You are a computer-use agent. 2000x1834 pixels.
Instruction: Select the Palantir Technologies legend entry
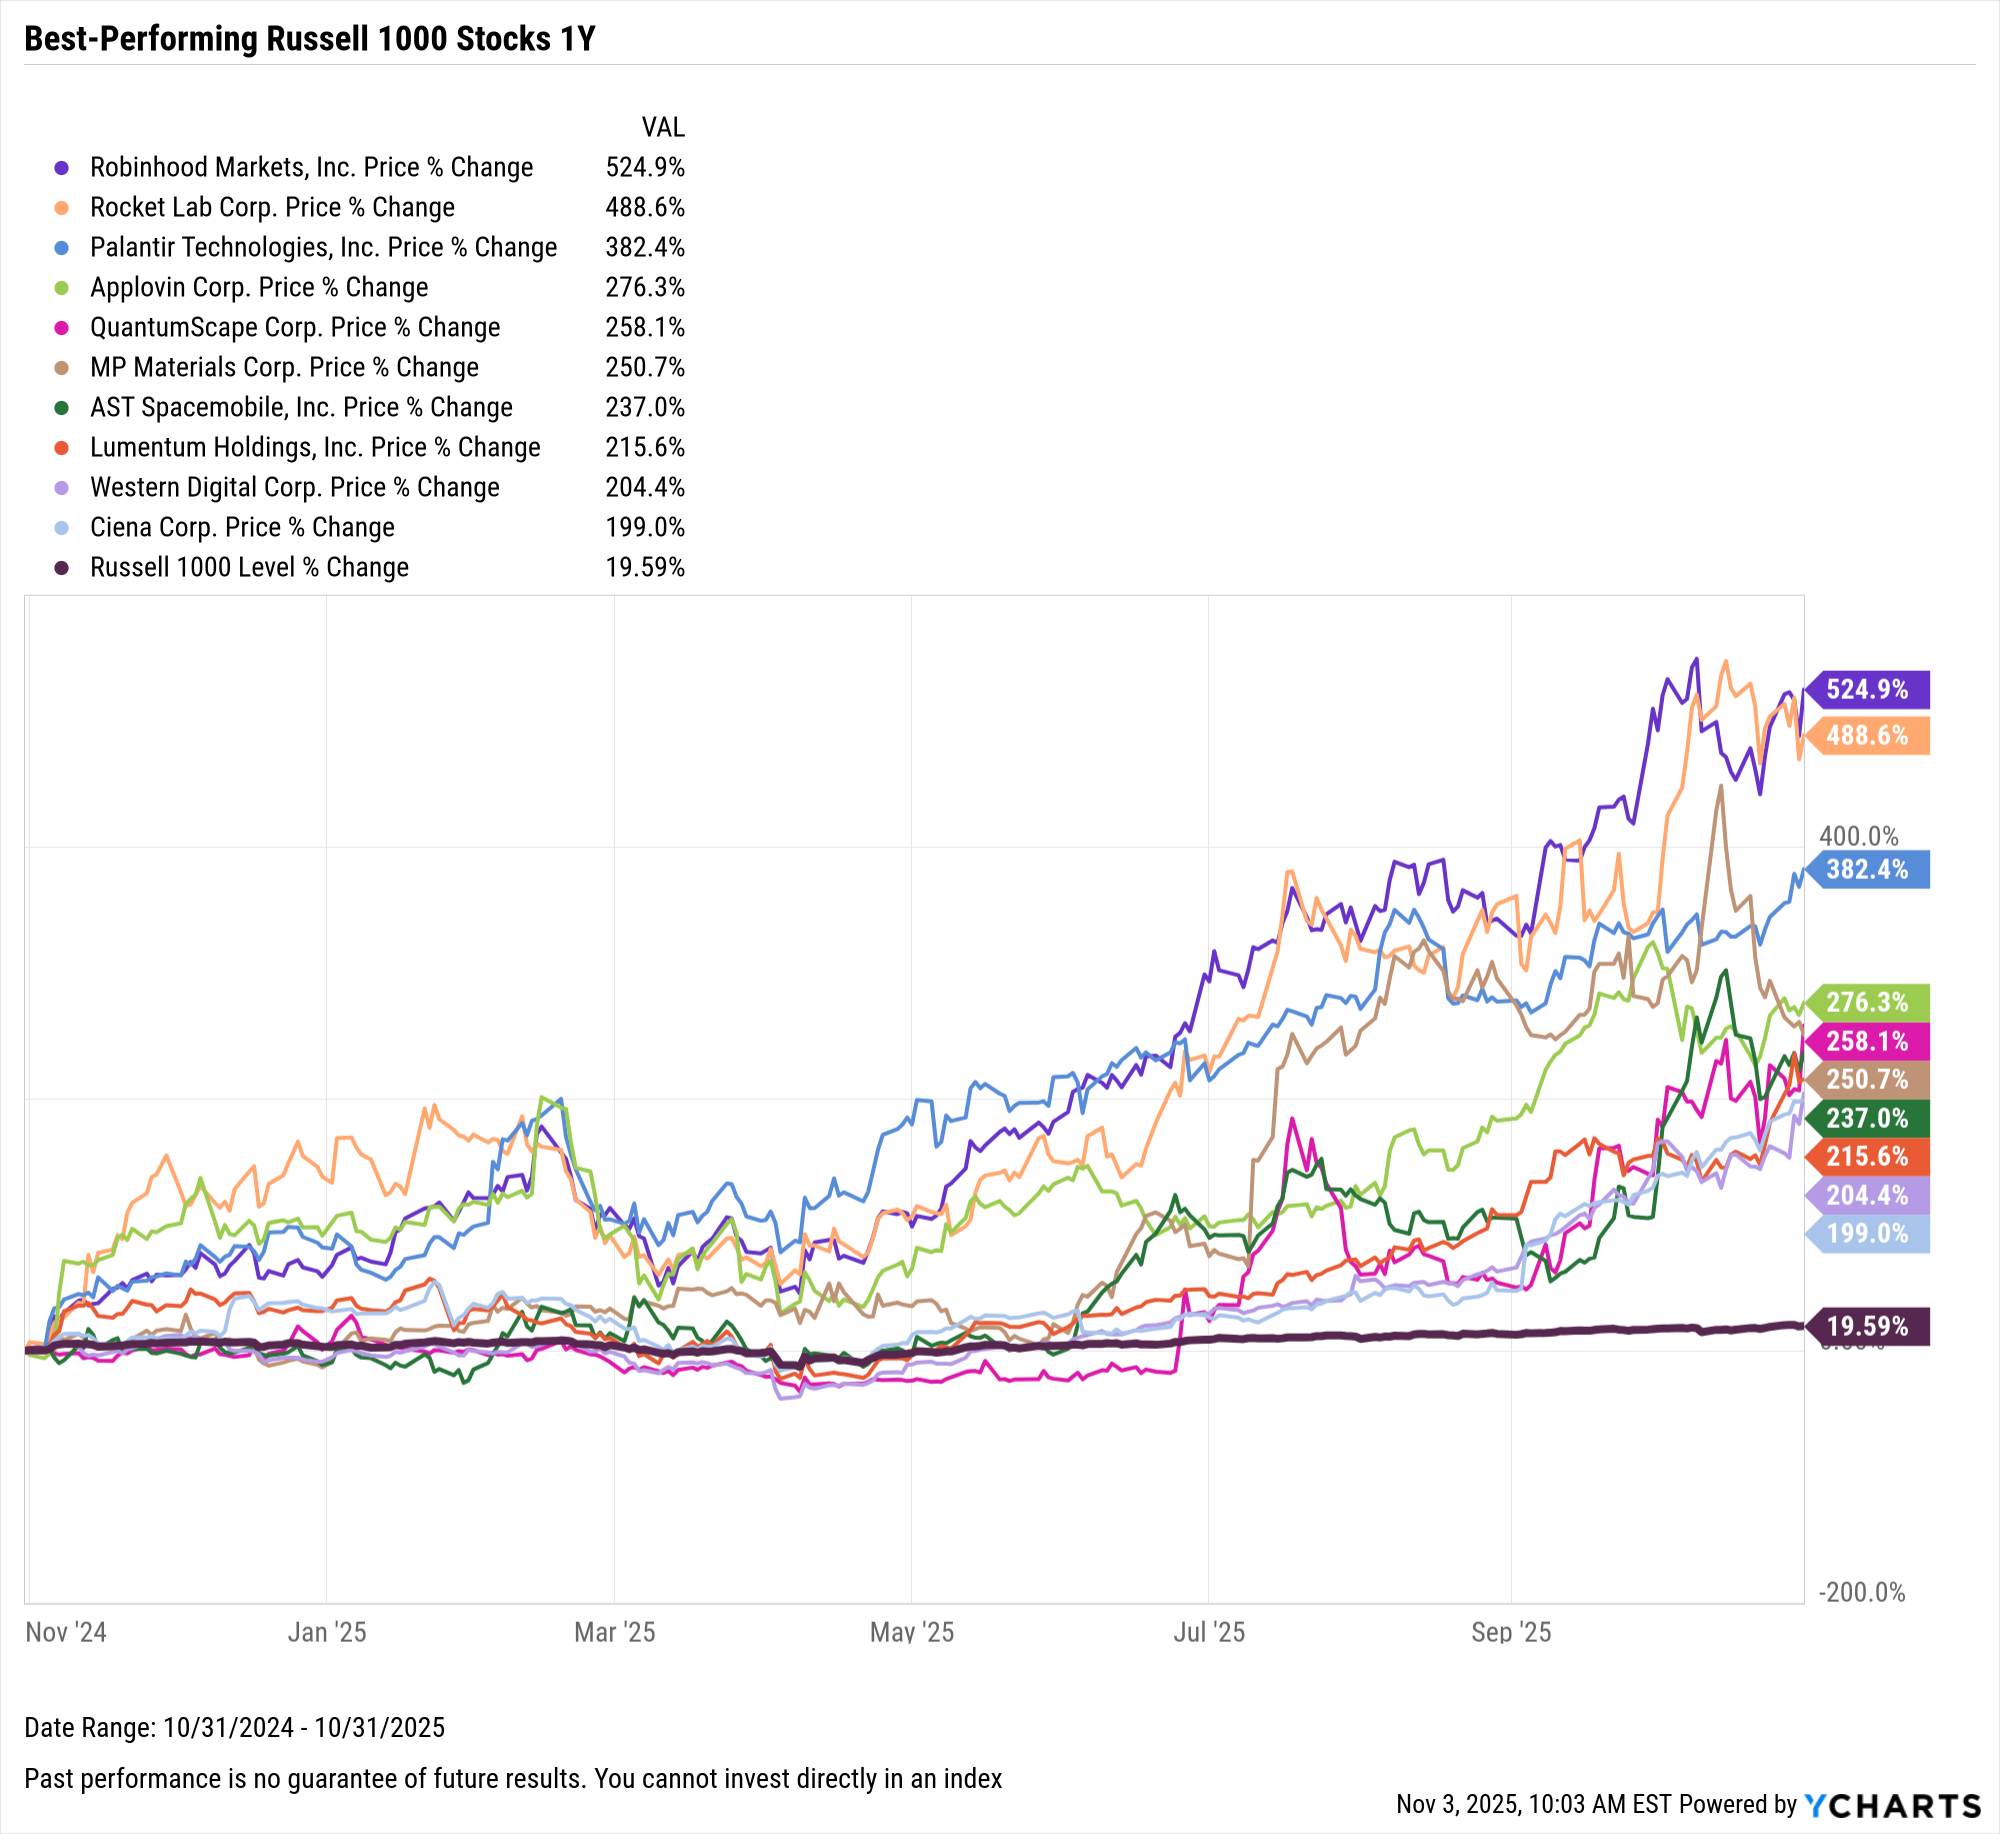(x=323, y=248)
